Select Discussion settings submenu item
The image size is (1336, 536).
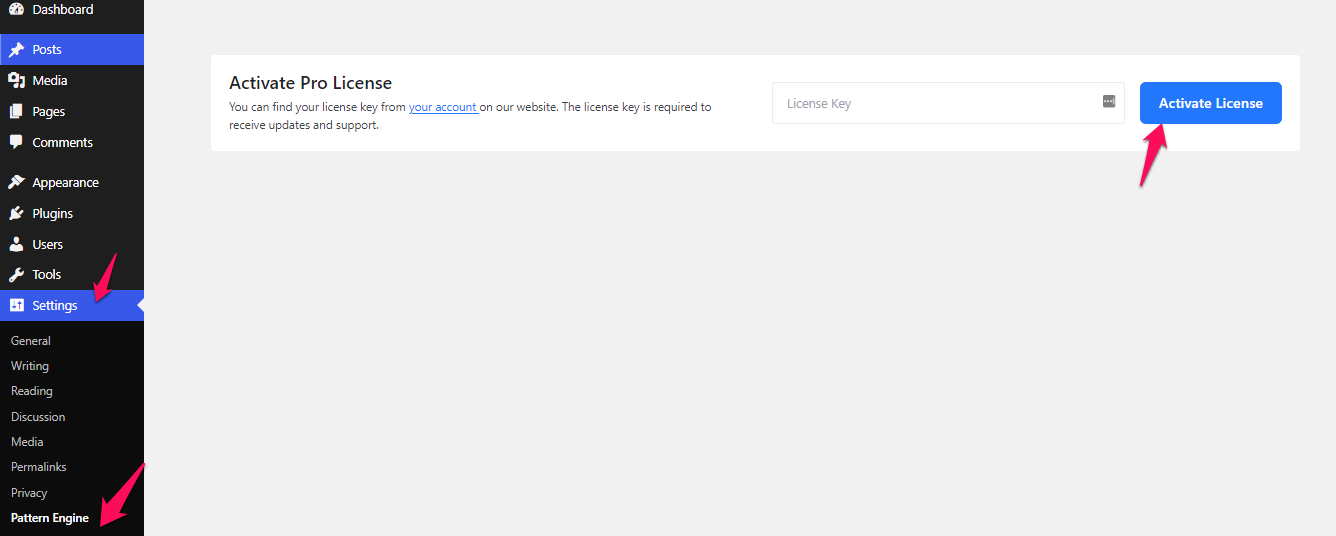coord(38,416)
